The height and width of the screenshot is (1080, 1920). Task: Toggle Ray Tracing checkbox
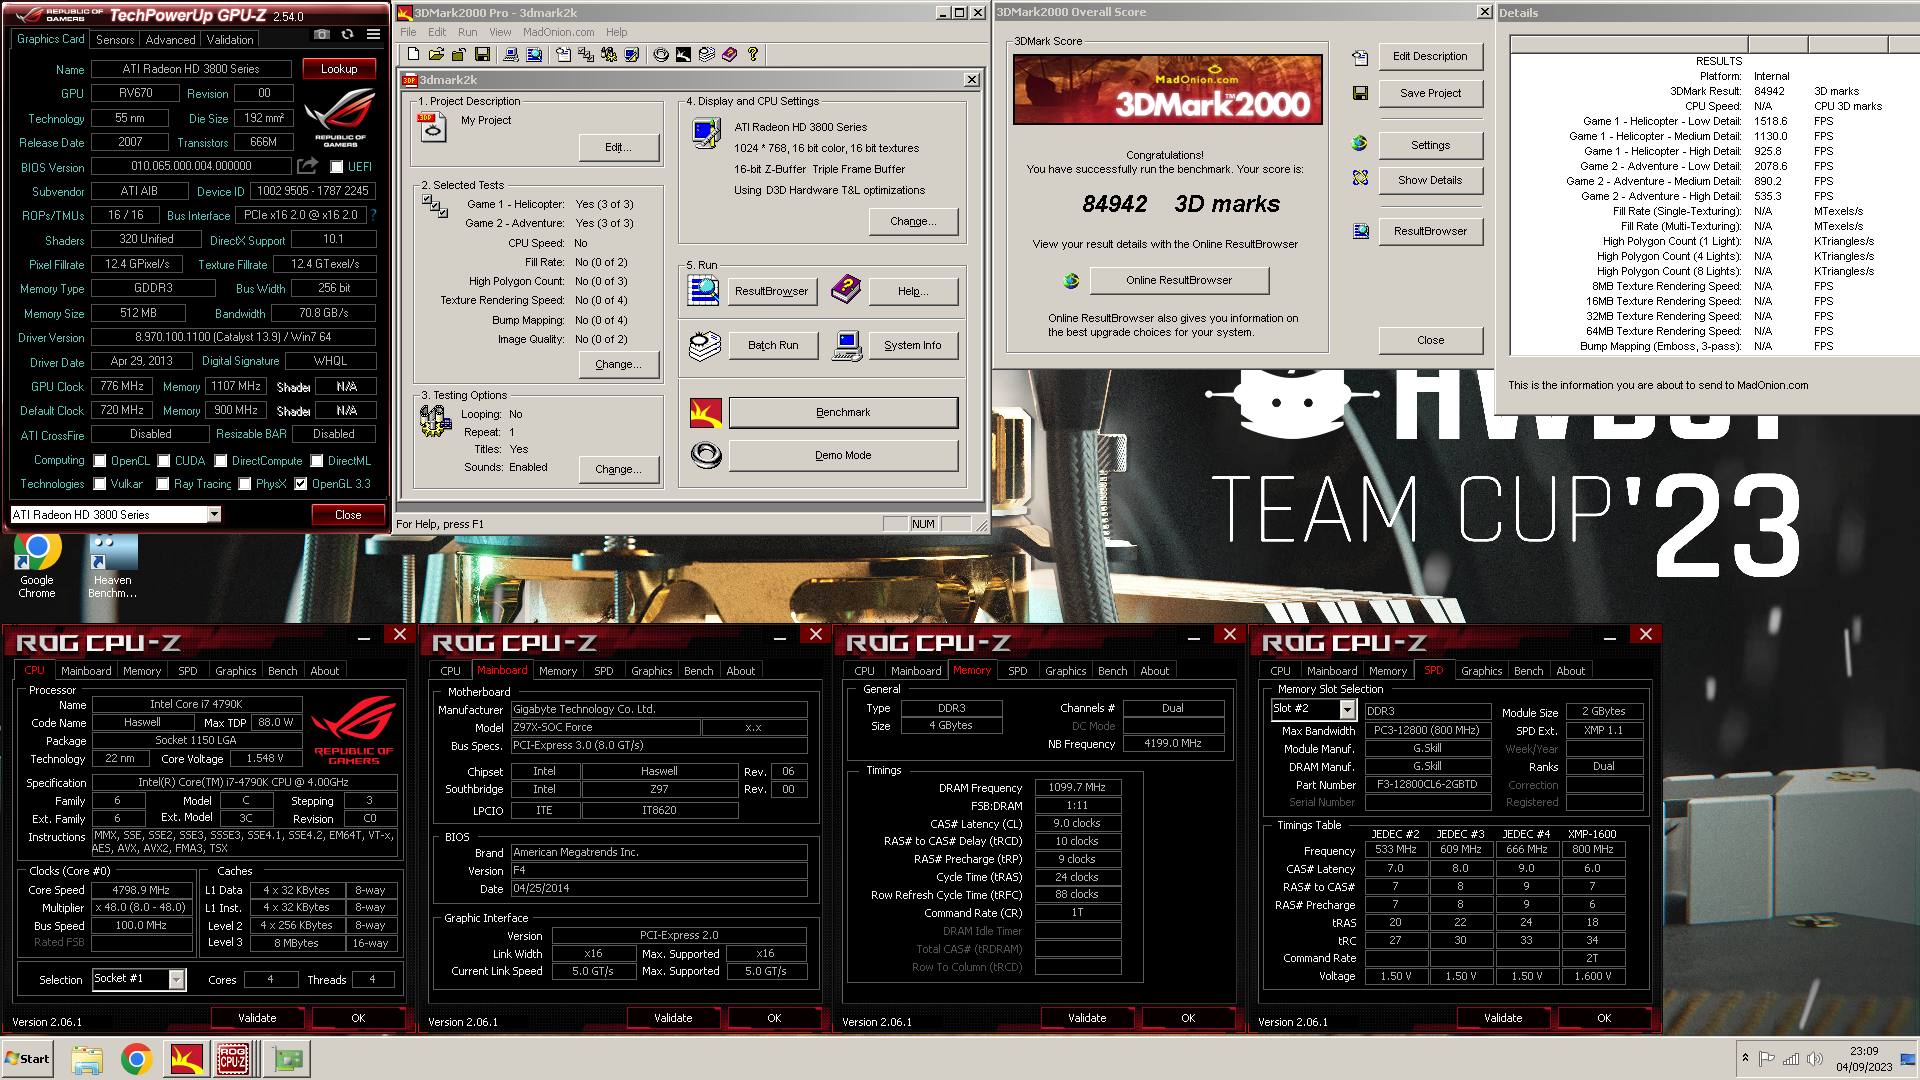click(163, 484)
